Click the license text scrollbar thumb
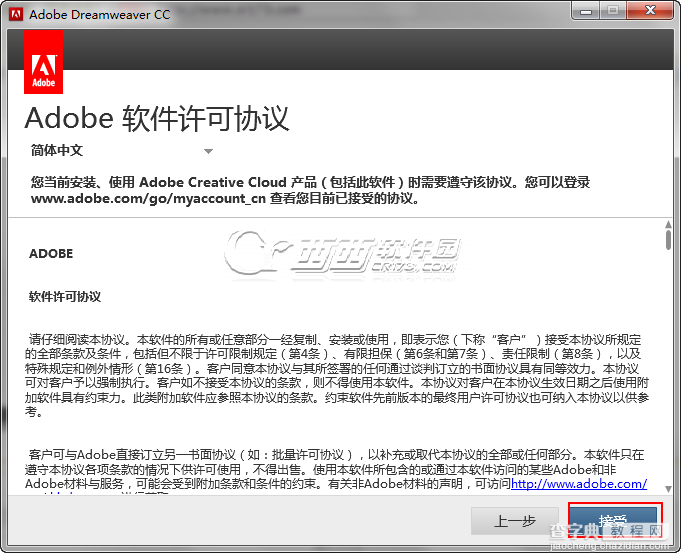 click(668, 240)
